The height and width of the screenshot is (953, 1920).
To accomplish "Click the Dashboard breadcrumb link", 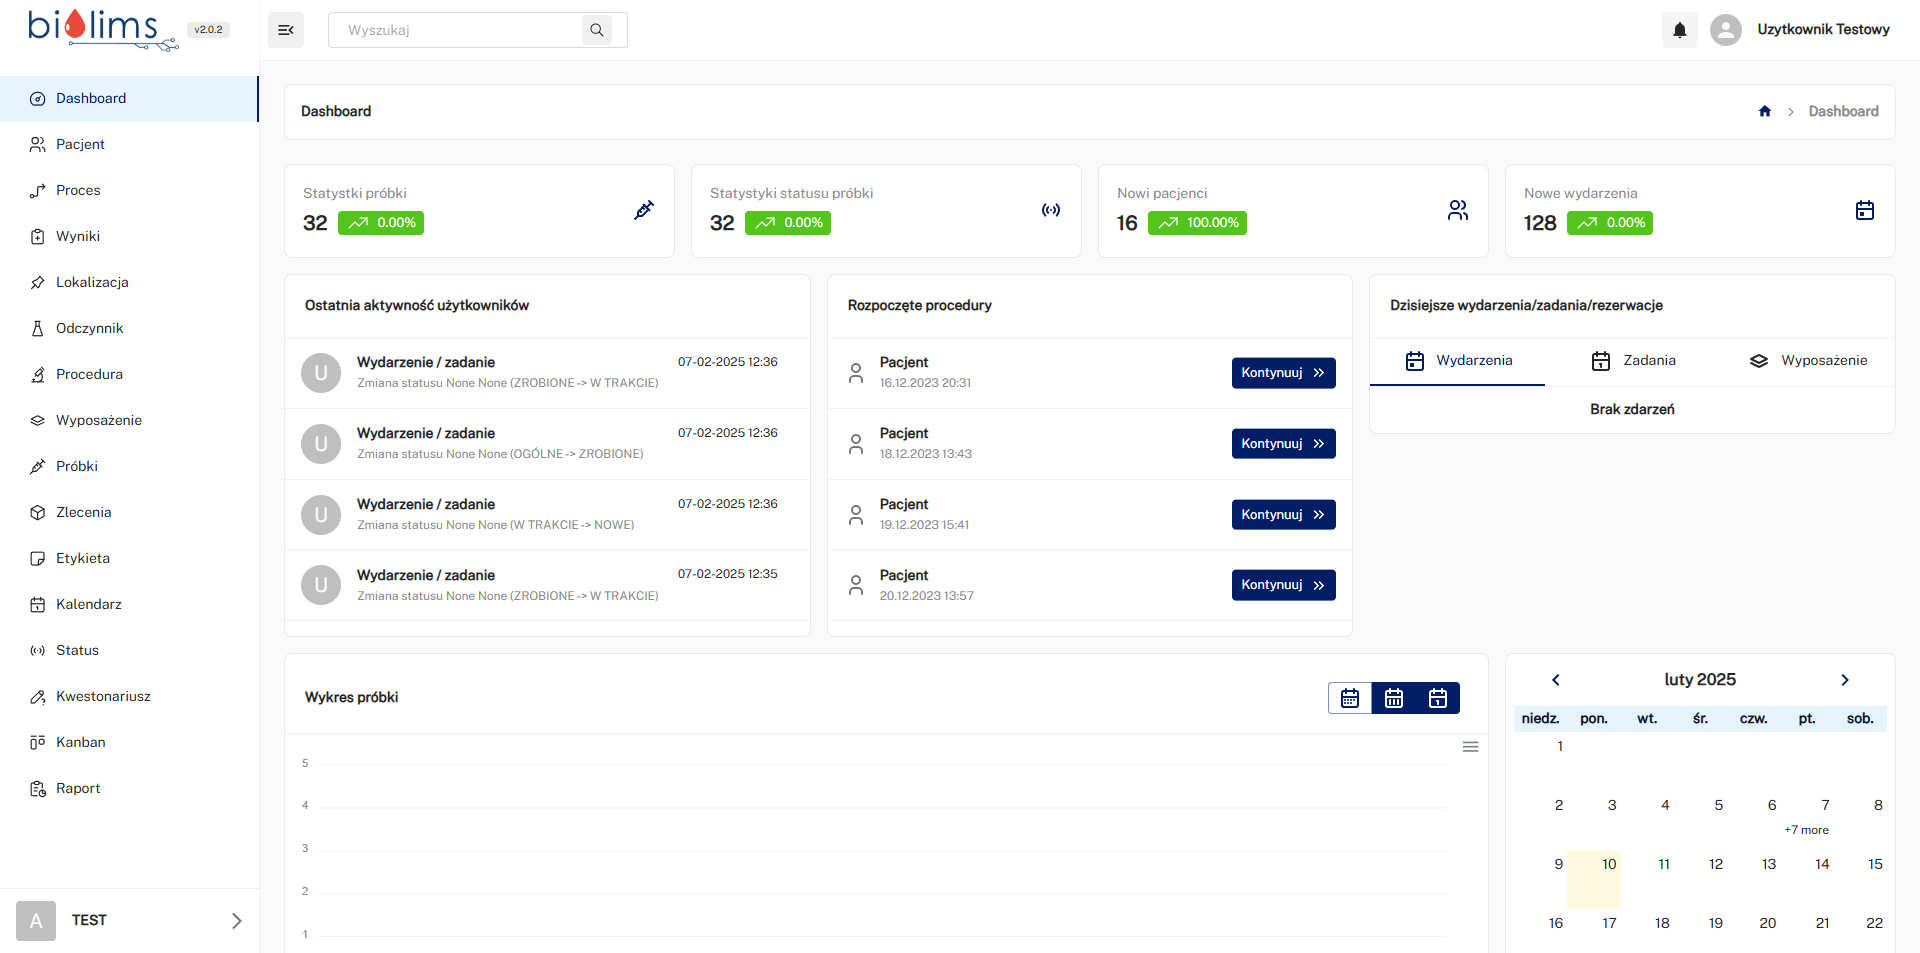I will click(1843, 111).
